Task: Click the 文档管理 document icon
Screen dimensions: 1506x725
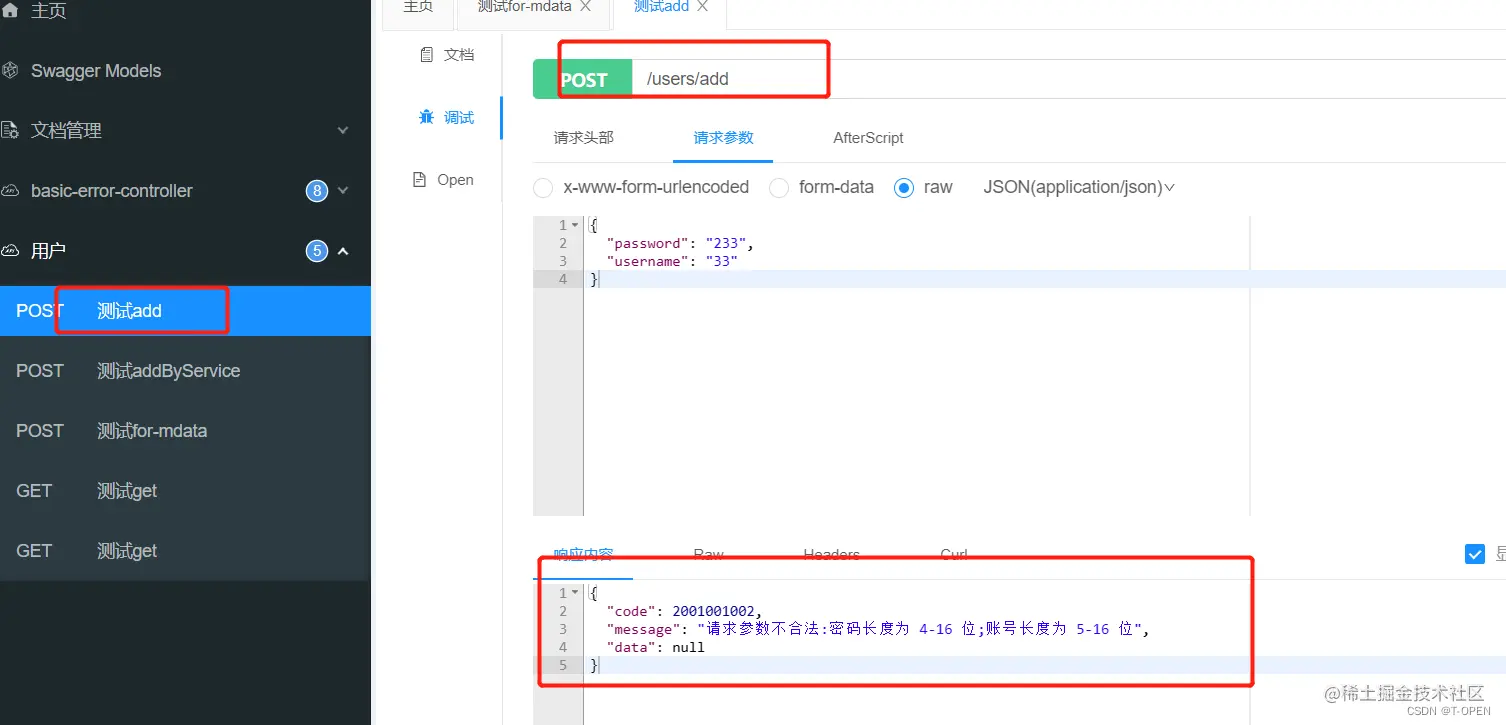Action: point(12,130)
